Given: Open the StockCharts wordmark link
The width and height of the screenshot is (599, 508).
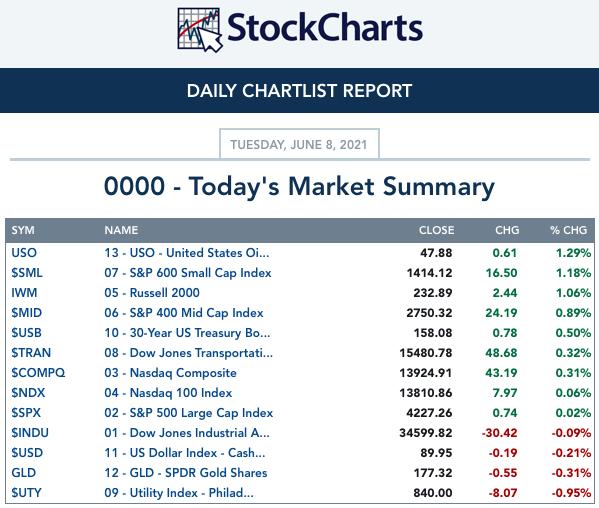Looking at the screenshot, I should click(x=325, y=28).
